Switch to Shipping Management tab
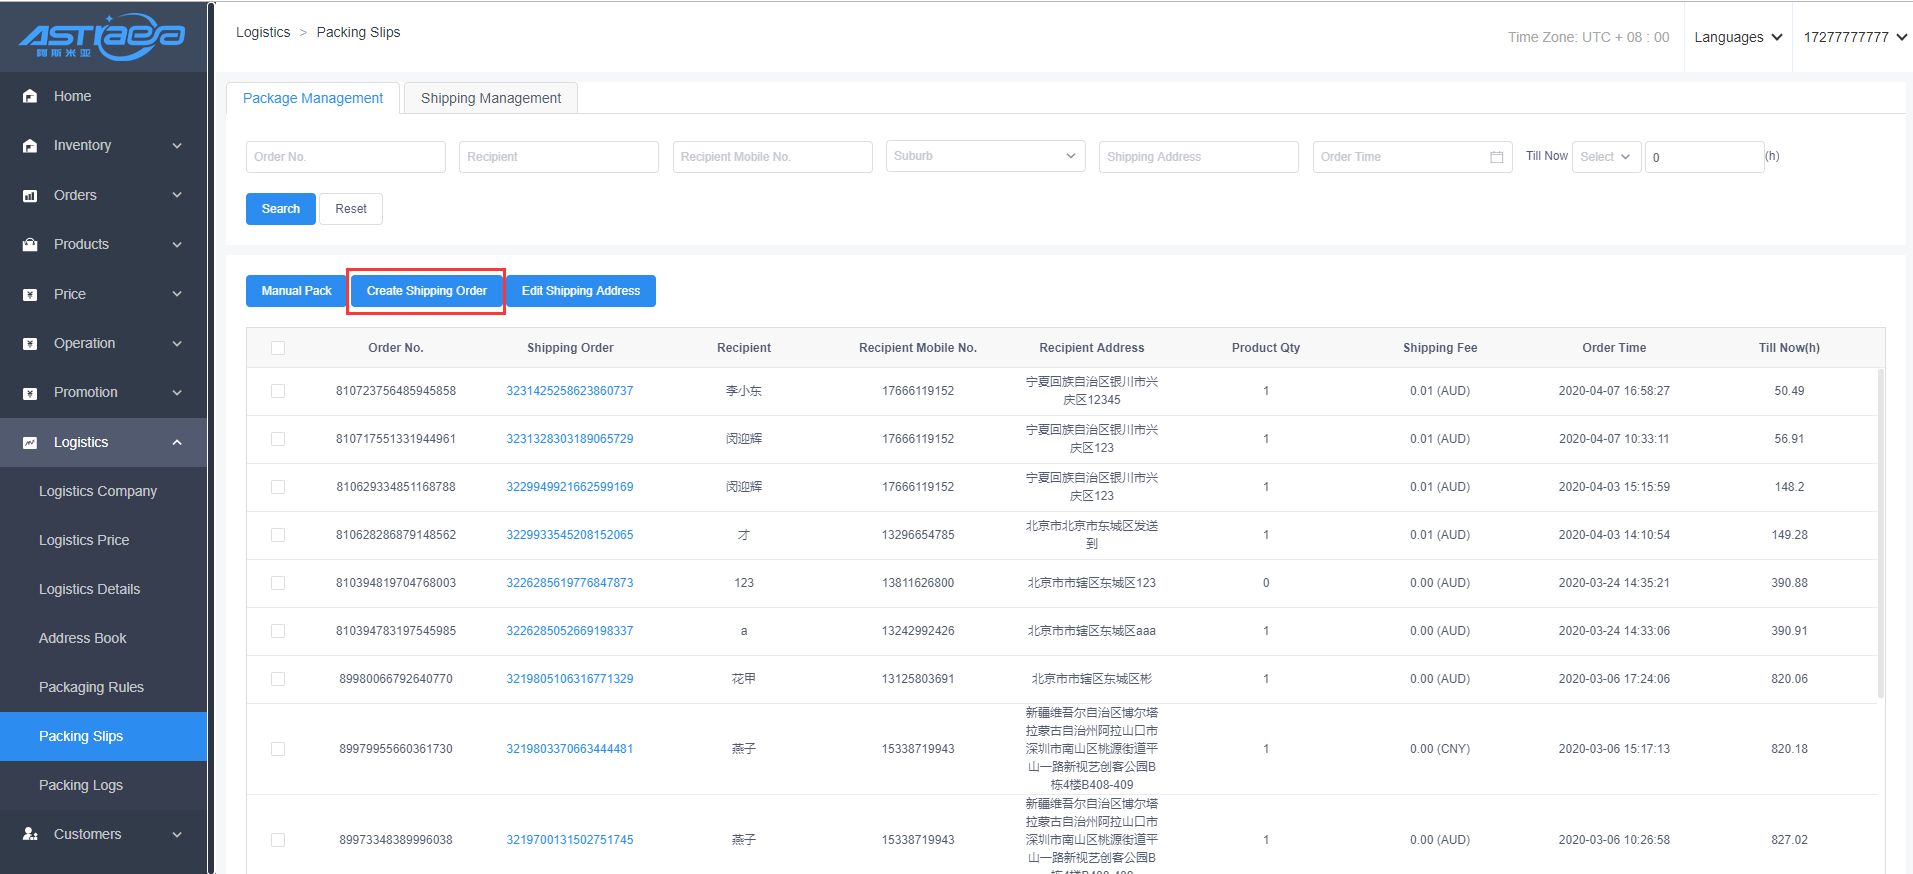The image size is (1913, 874). pos(490,98)
